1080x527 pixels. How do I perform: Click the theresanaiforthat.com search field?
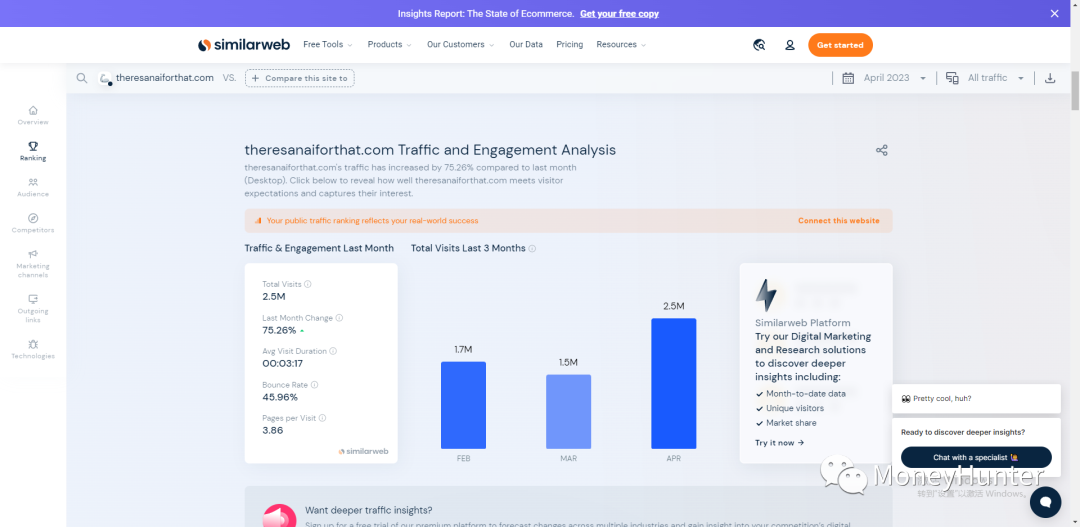point(165,79)
